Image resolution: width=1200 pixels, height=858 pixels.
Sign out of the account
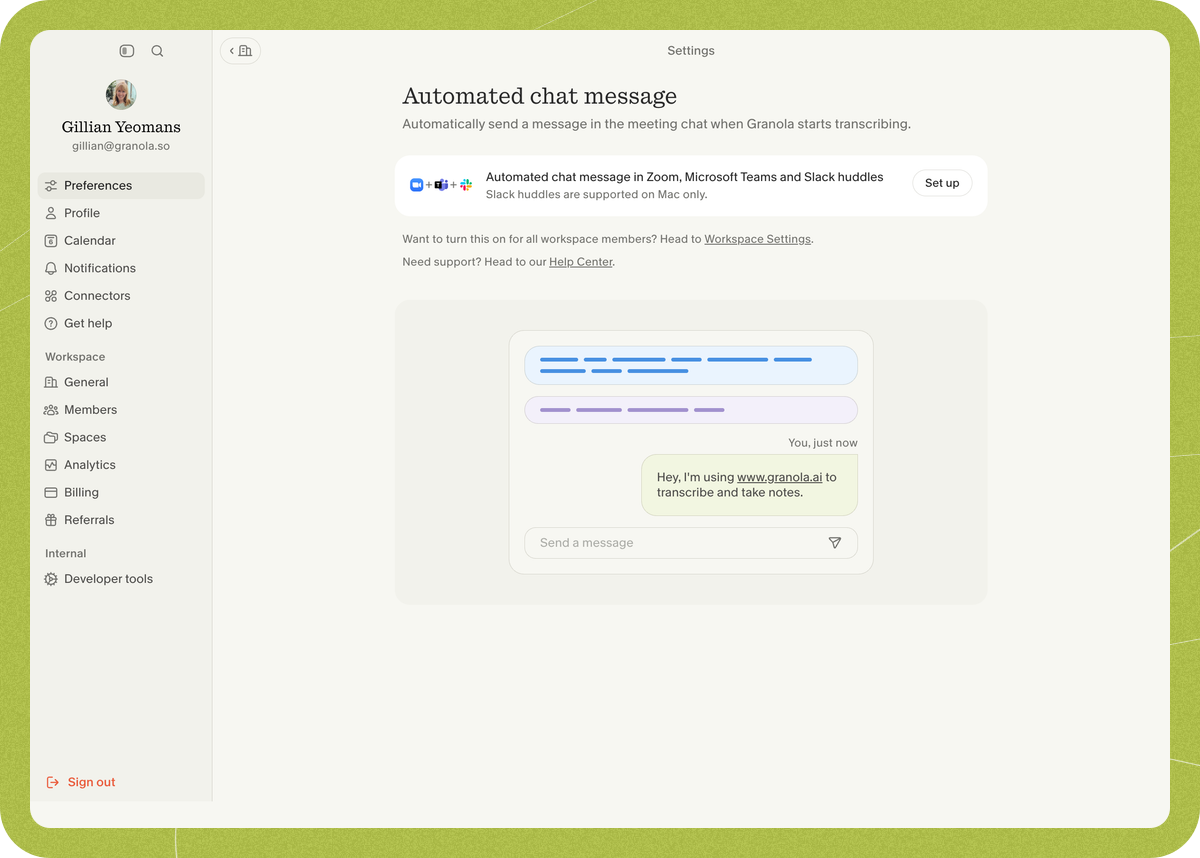click(x=81, y=782)
